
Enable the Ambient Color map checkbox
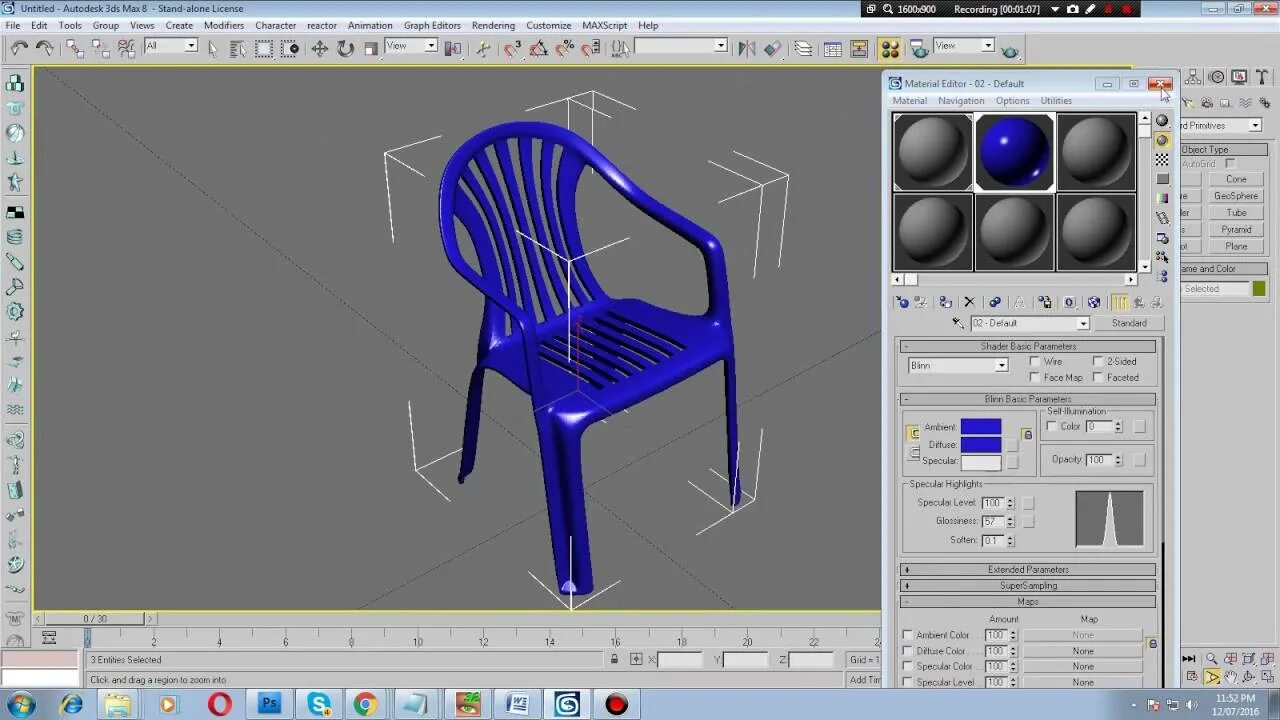pos(907,635)
